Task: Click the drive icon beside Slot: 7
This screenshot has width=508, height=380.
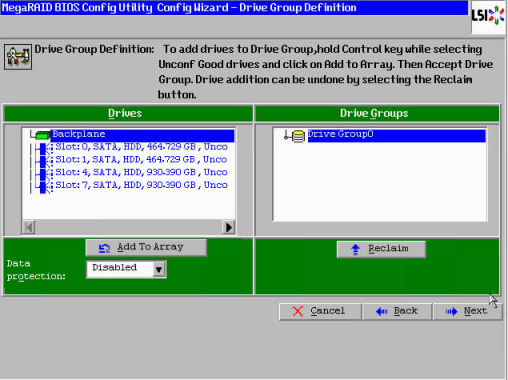Action: [46, 186]
